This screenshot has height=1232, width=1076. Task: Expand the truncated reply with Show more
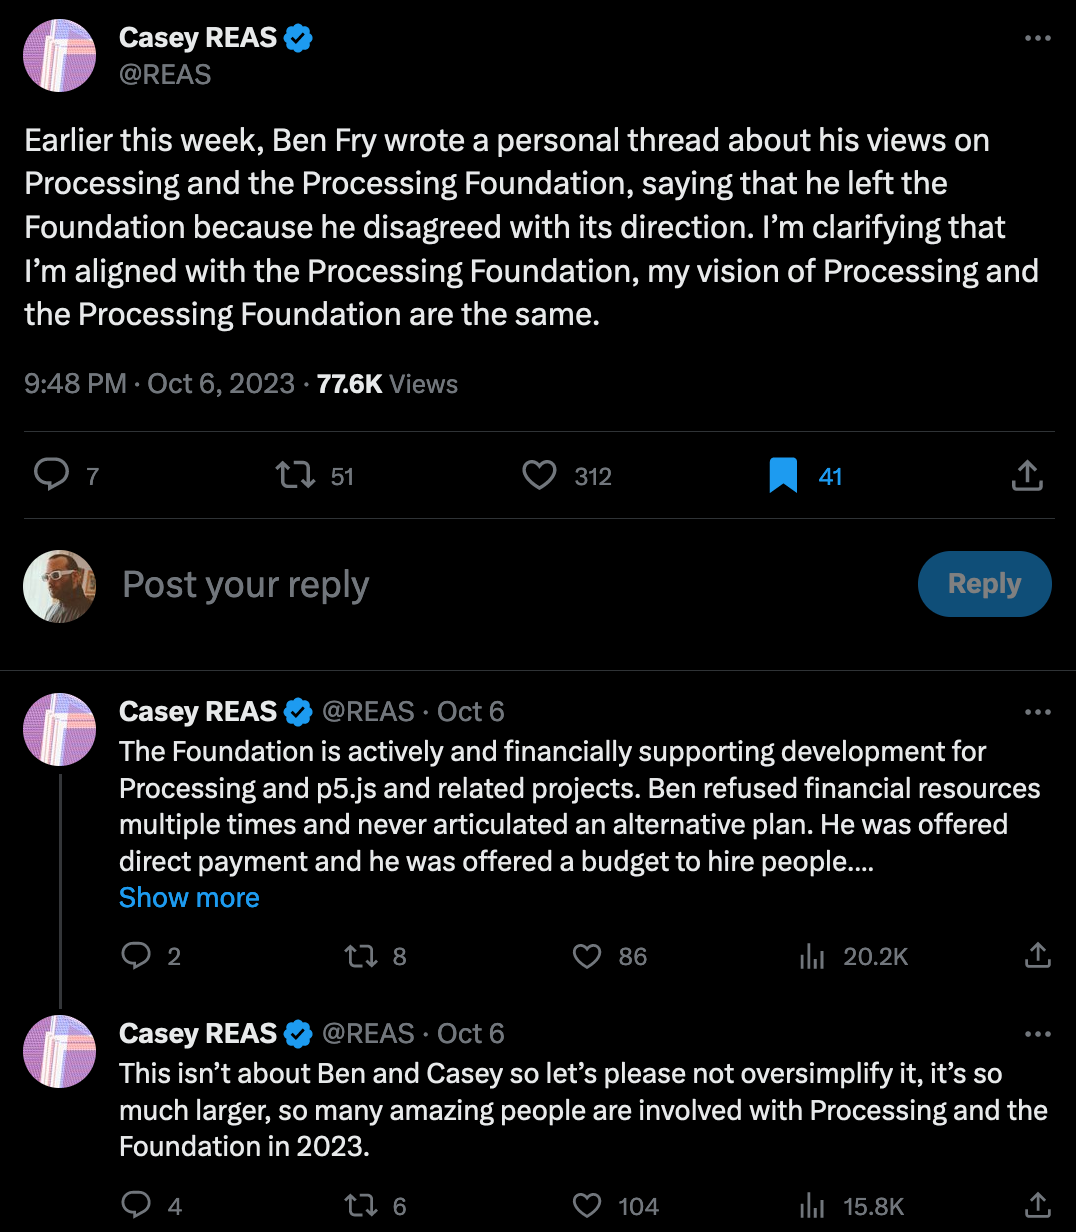click(x=189, y=898)
